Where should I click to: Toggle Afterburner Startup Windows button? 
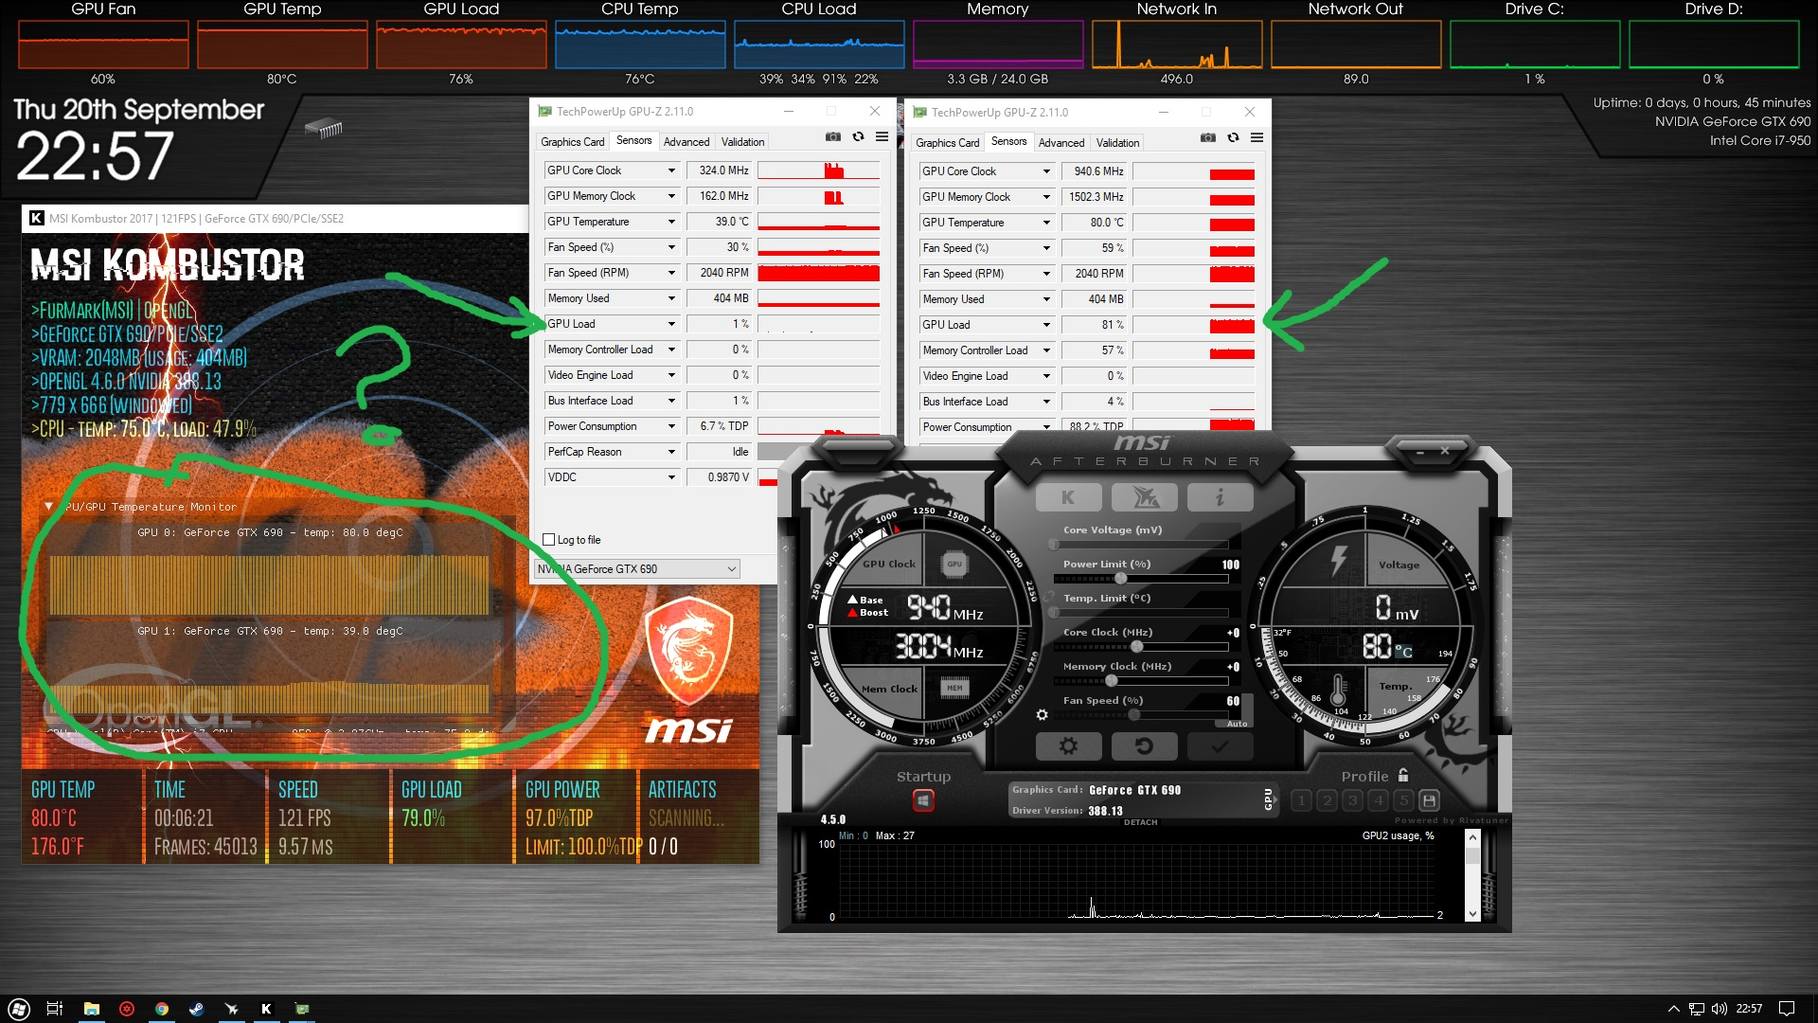tap(923, 800)
